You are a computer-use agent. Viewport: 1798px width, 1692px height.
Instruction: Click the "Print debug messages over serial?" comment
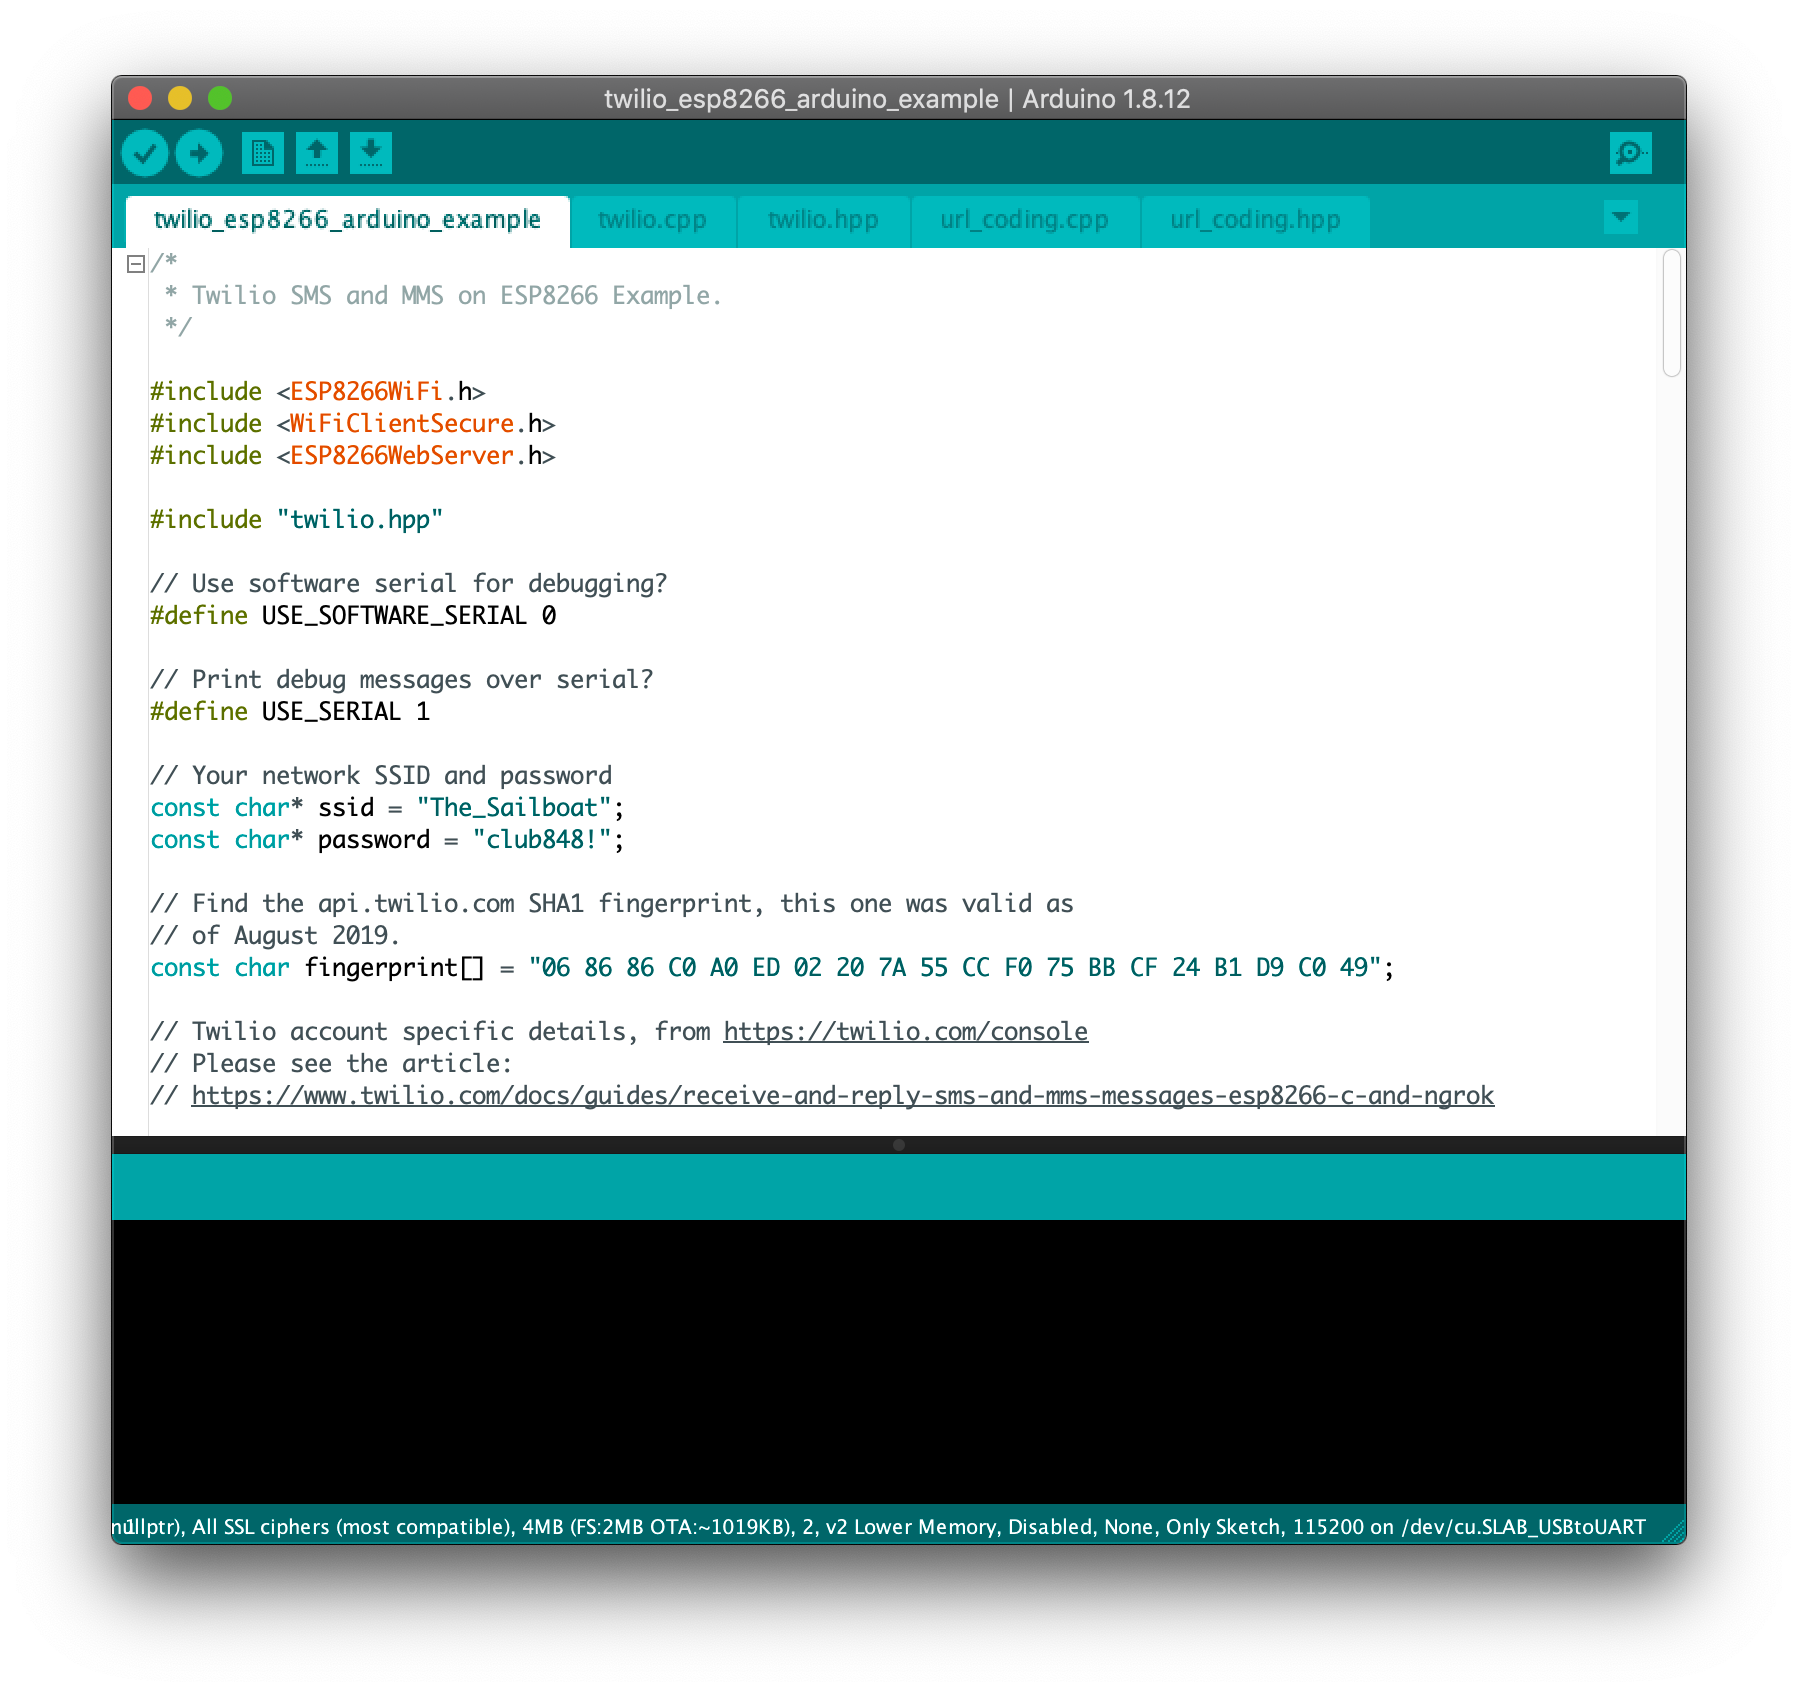402,679
